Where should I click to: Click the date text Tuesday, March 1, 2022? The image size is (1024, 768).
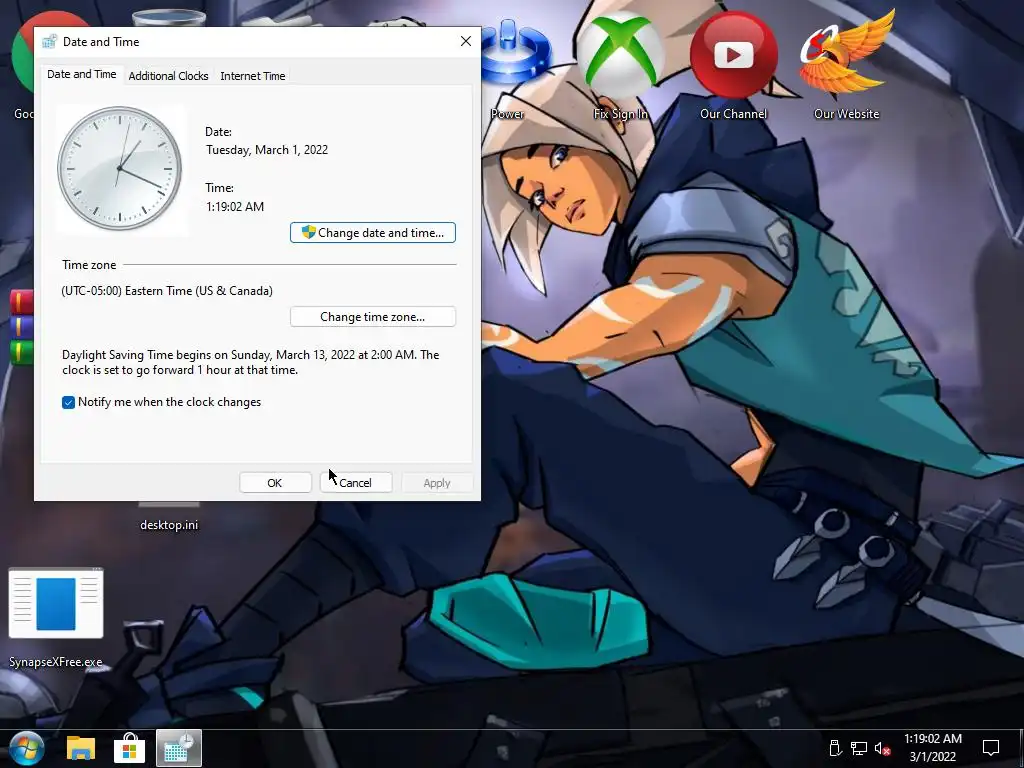click(x=267, y=150)
